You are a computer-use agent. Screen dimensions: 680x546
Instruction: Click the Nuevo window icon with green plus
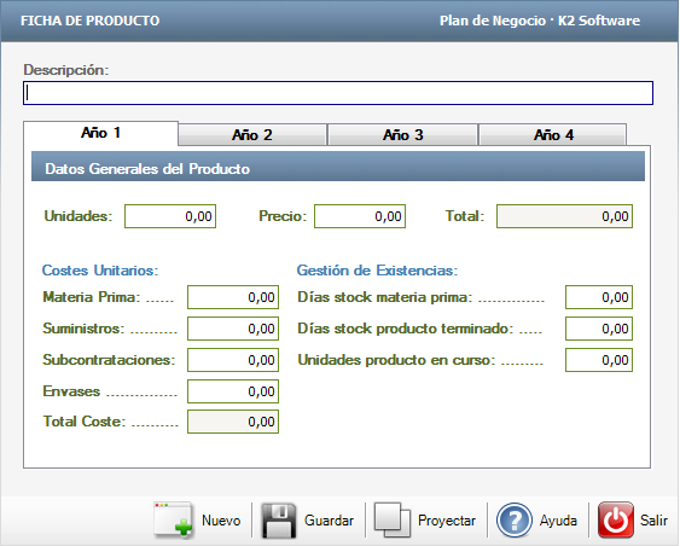point(173,520)
